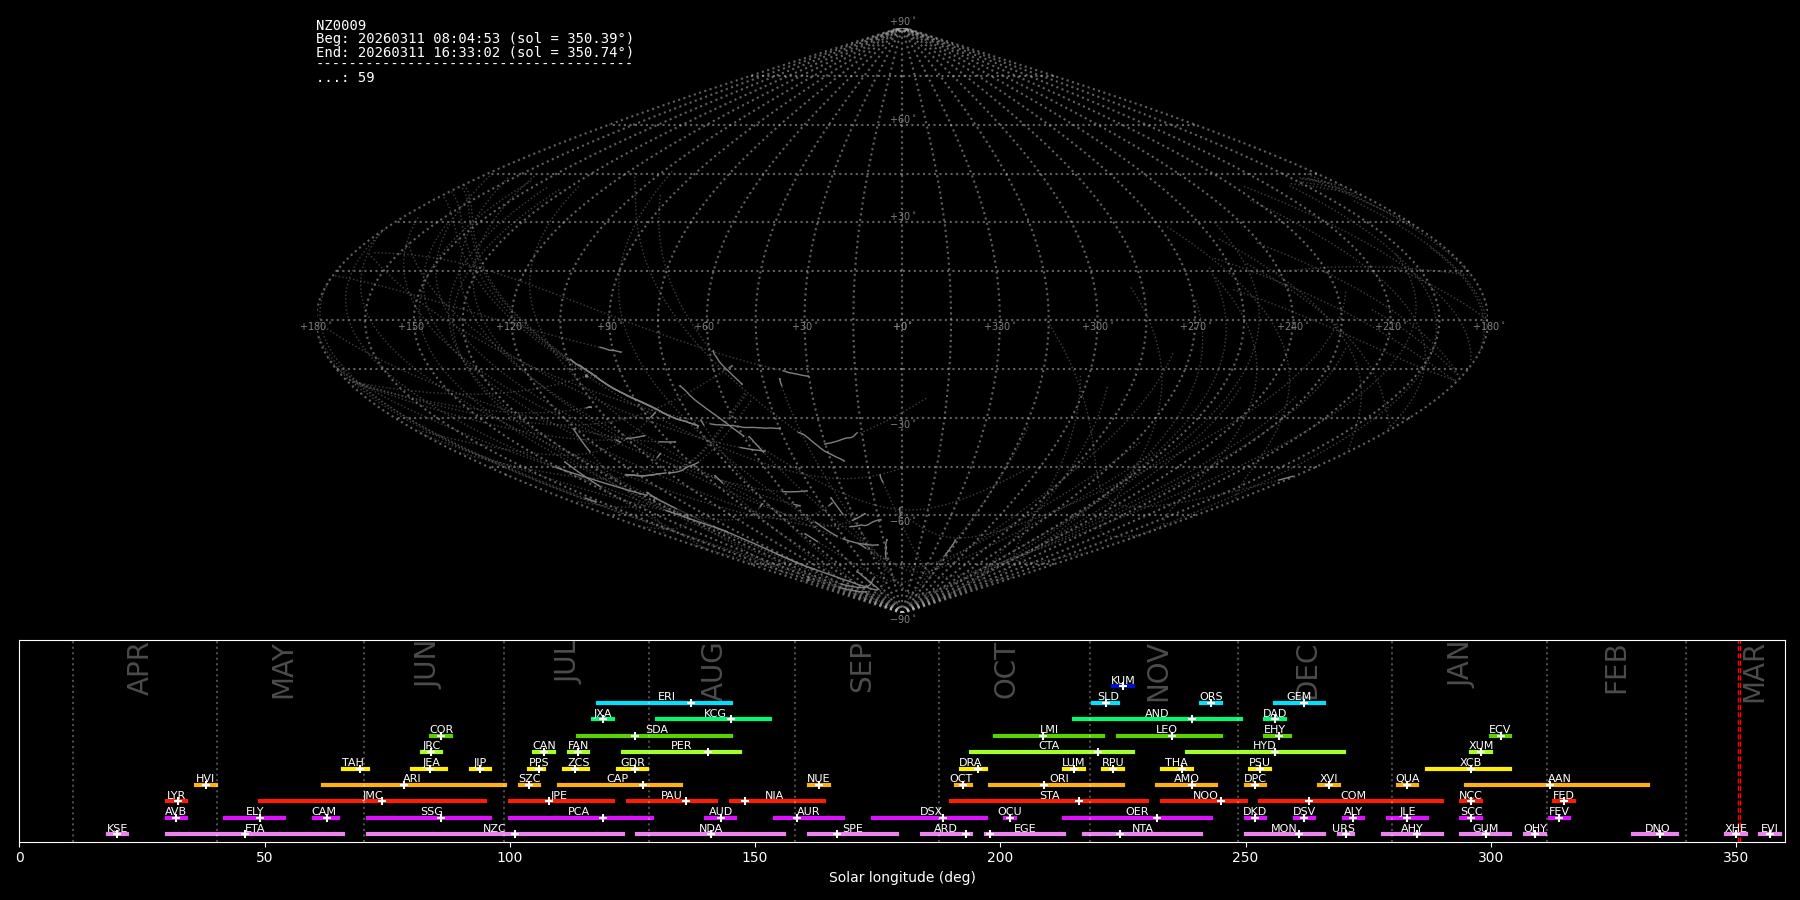1800x900 pixels.
Task: Select the APR month label
Action: click(139, 669)
